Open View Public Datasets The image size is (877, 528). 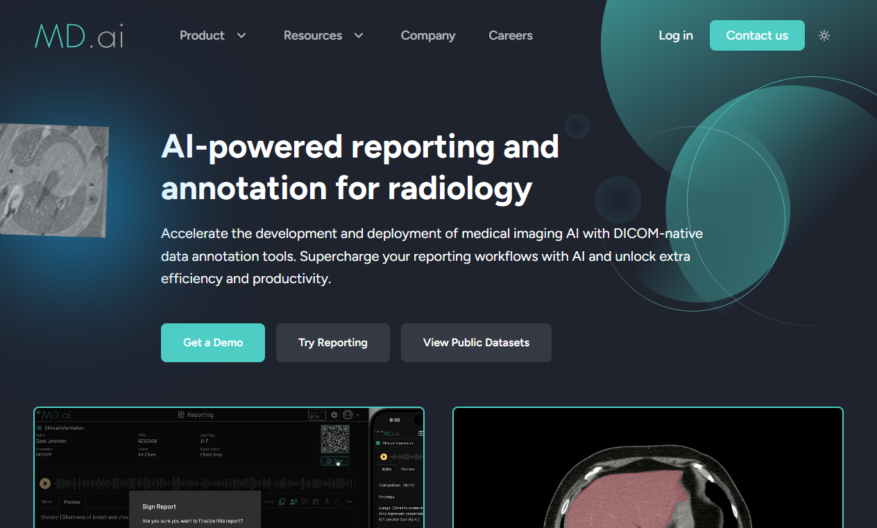pyautogui.click(x=476, y=342)
